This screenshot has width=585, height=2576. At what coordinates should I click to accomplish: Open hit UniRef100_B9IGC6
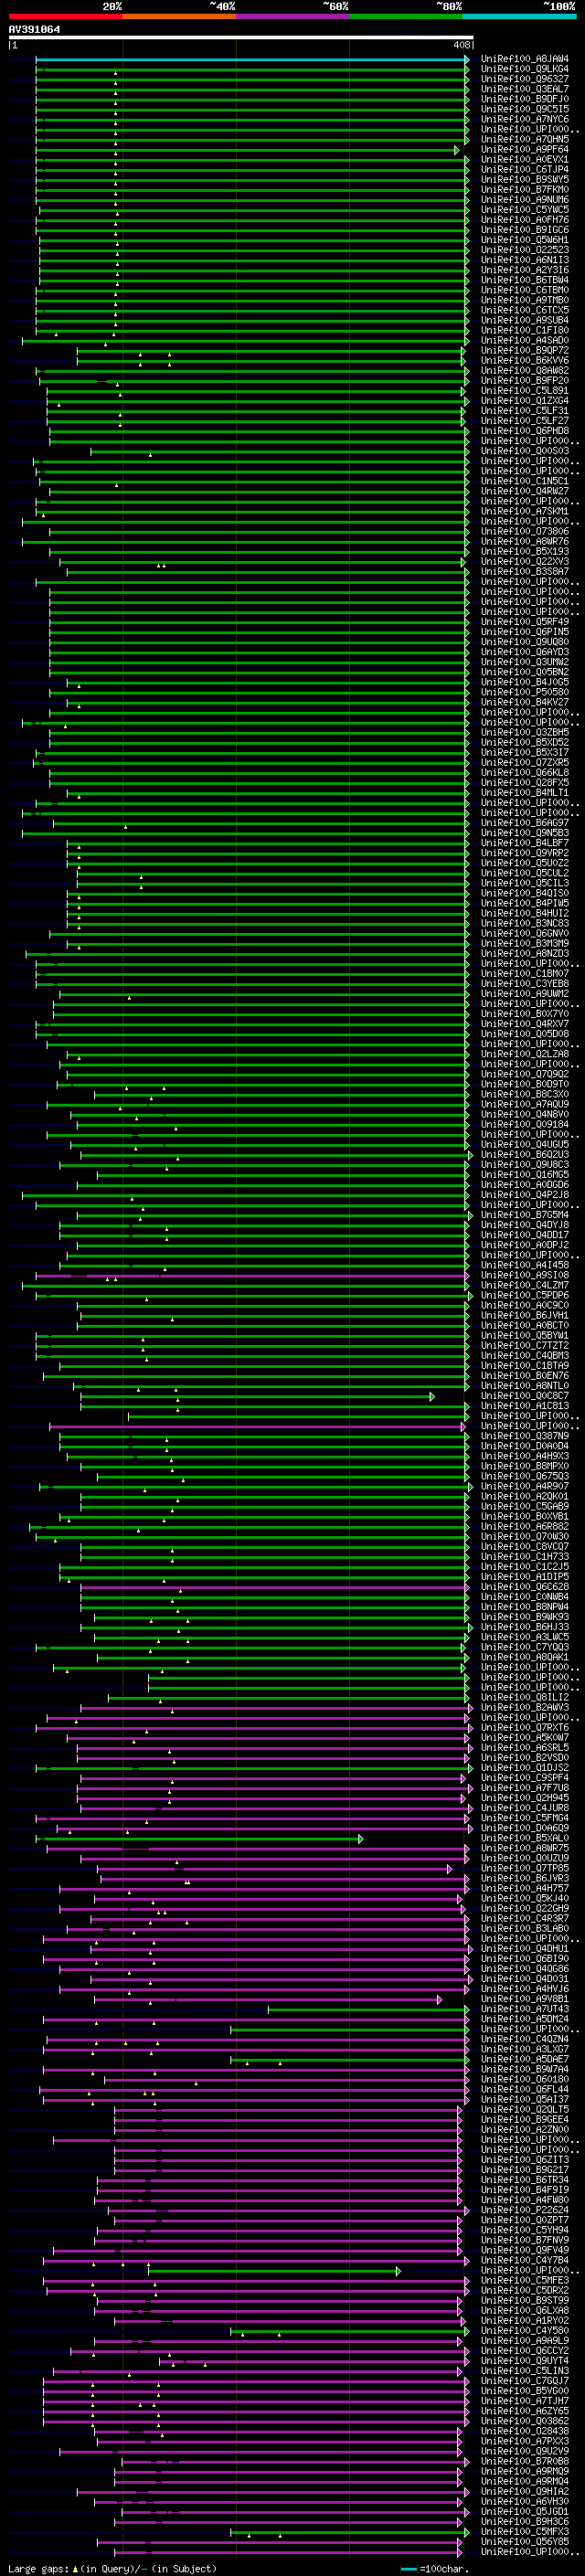pyautogui.click(x=524, y=230)
